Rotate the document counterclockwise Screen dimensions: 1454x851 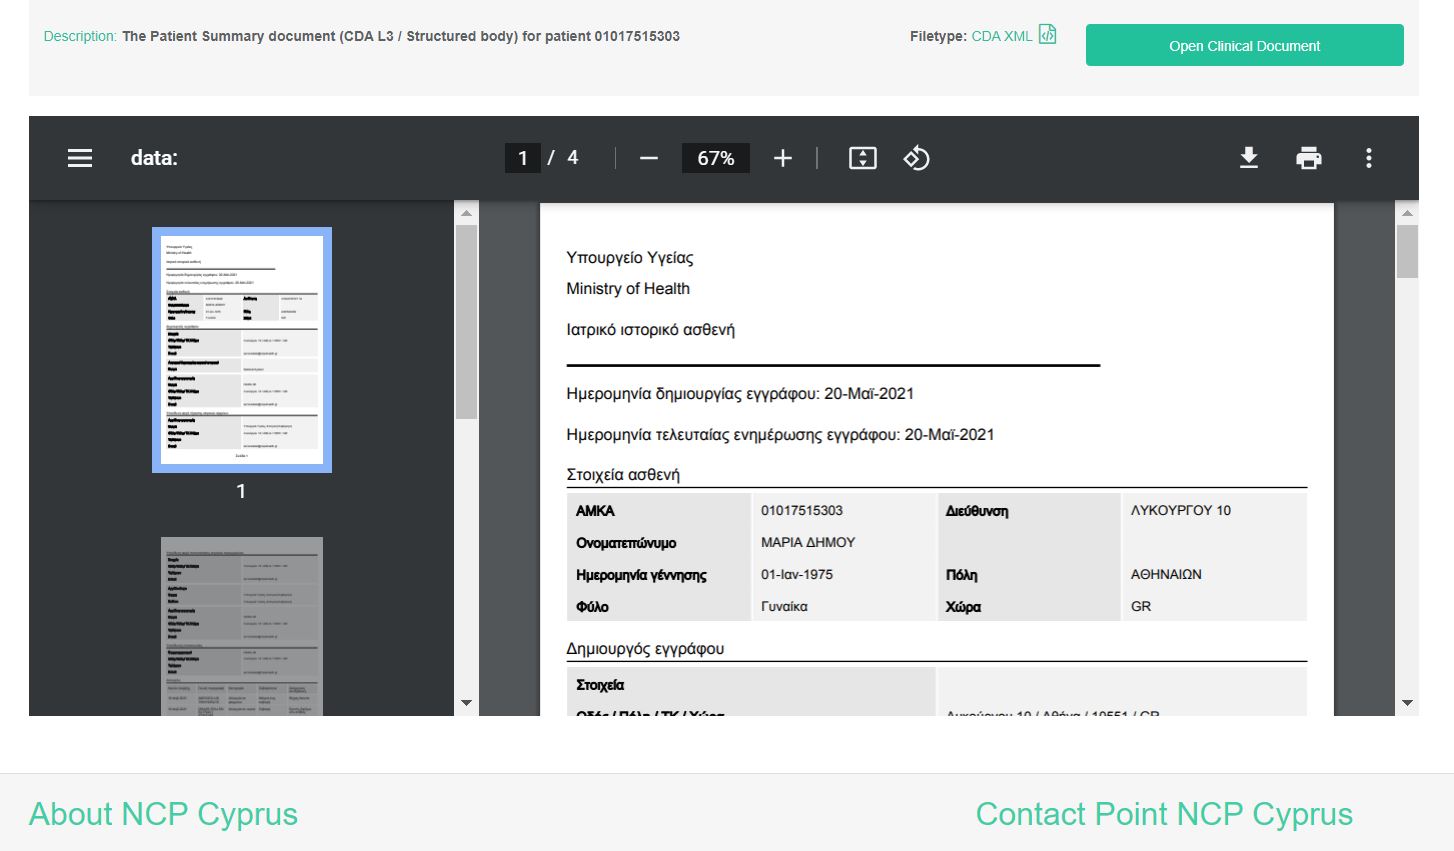916,158
